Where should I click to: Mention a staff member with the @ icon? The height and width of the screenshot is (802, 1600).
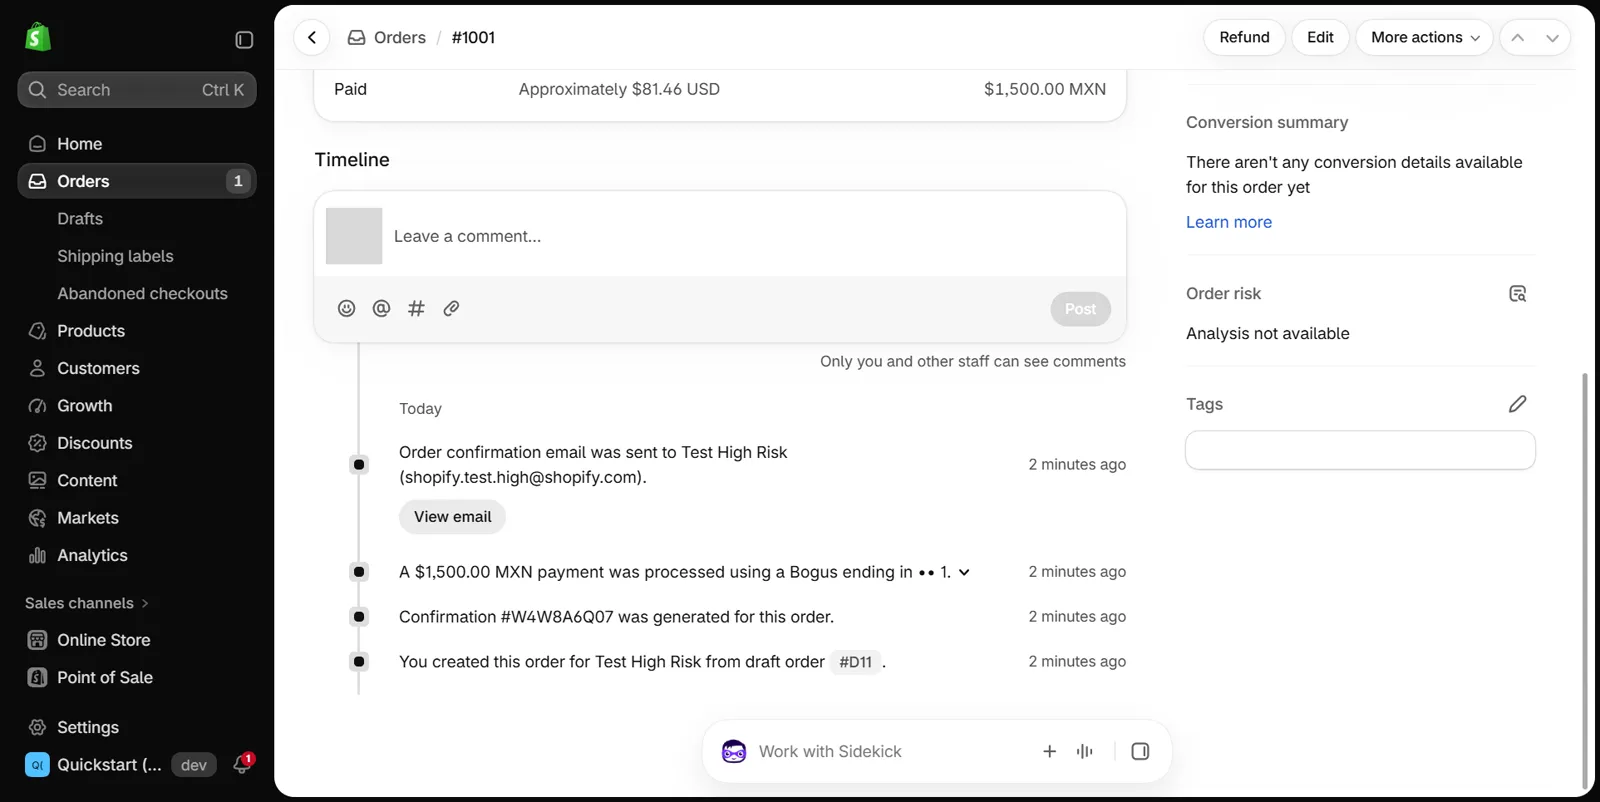coord(381,308)
